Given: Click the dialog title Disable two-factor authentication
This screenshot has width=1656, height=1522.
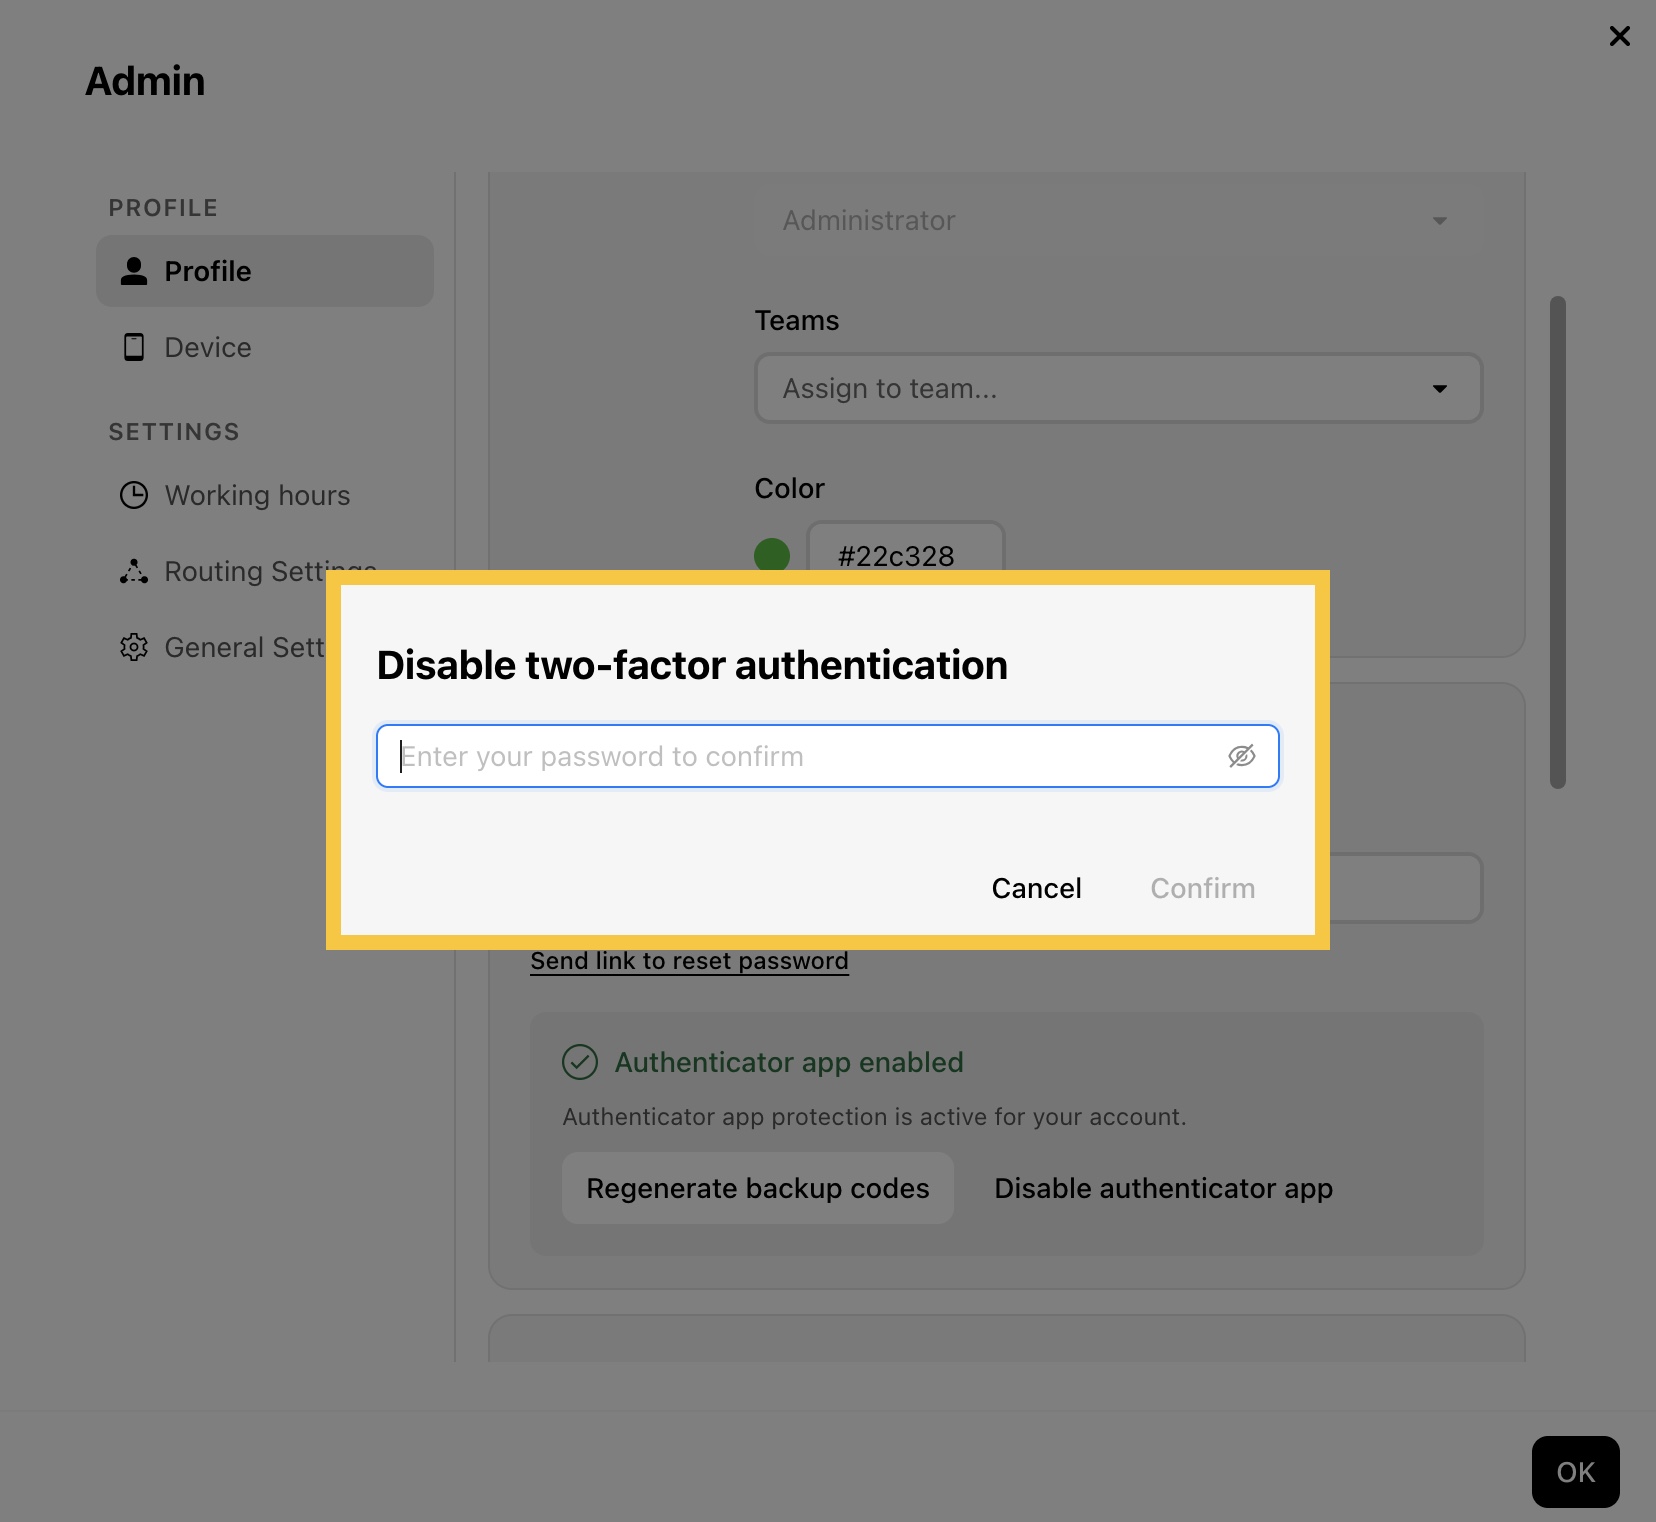Looking at the screenshot, I should (x=692, y=665).
